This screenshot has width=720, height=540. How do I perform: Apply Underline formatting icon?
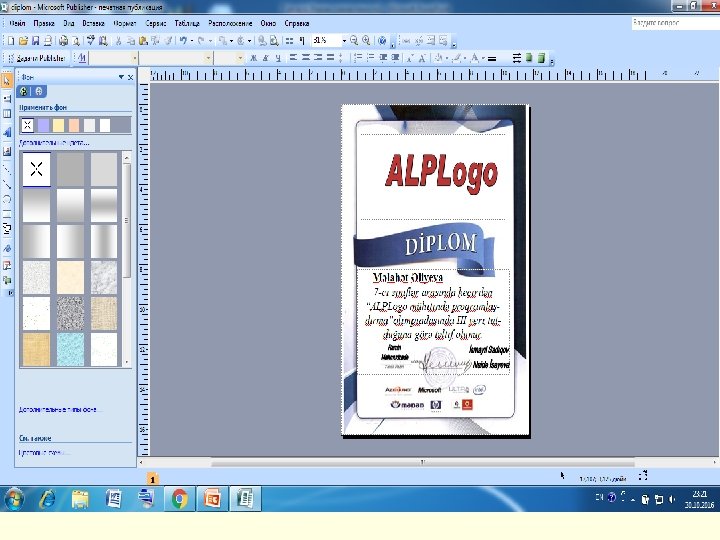tap(278, 58)
